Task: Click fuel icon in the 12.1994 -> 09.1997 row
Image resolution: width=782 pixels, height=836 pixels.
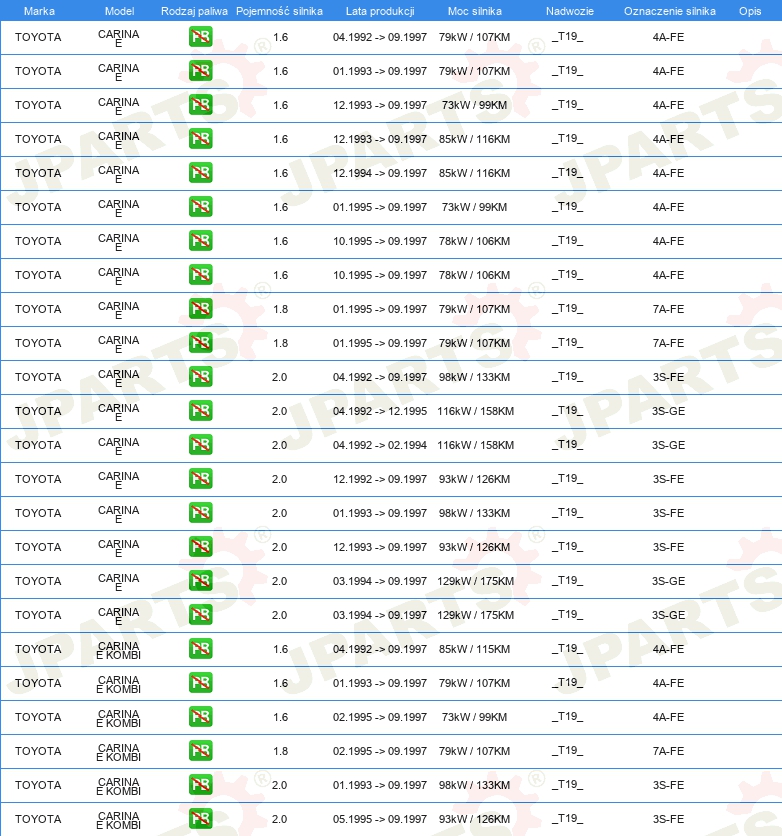Action: [x=200, y=173]
